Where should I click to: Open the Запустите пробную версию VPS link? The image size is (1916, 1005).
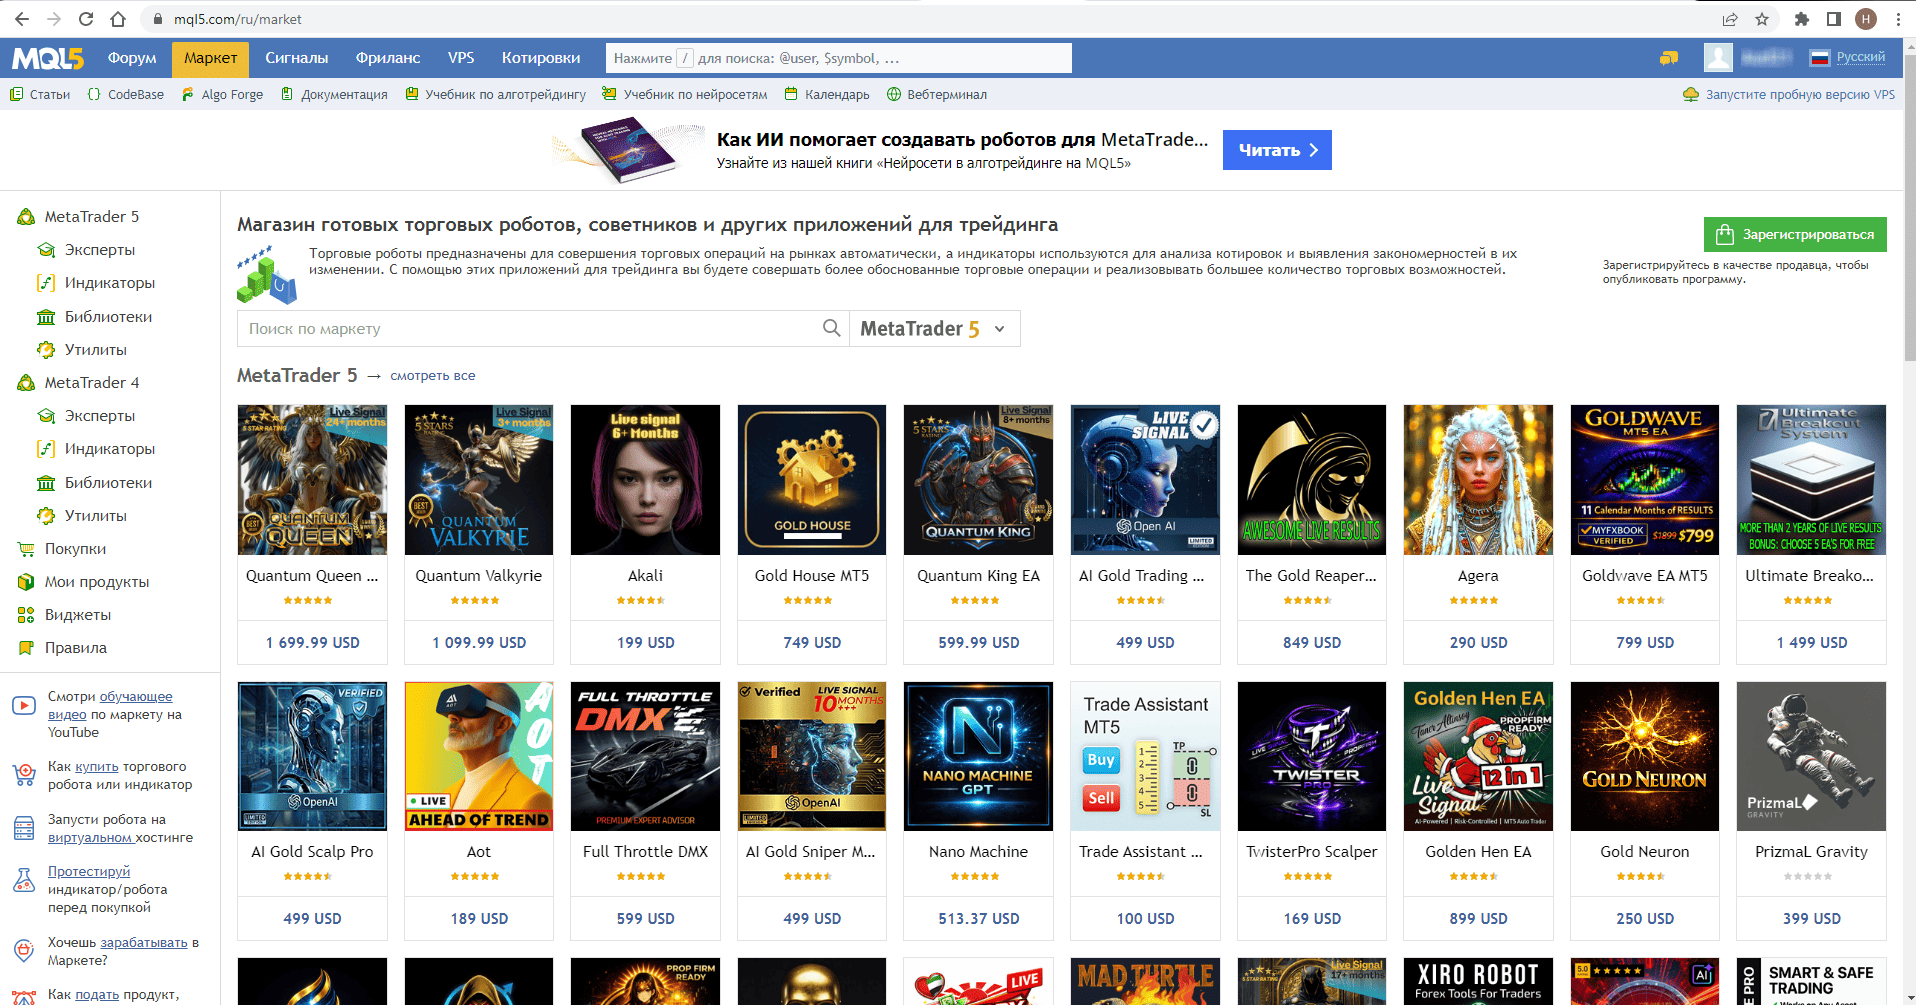point(1800,94)
